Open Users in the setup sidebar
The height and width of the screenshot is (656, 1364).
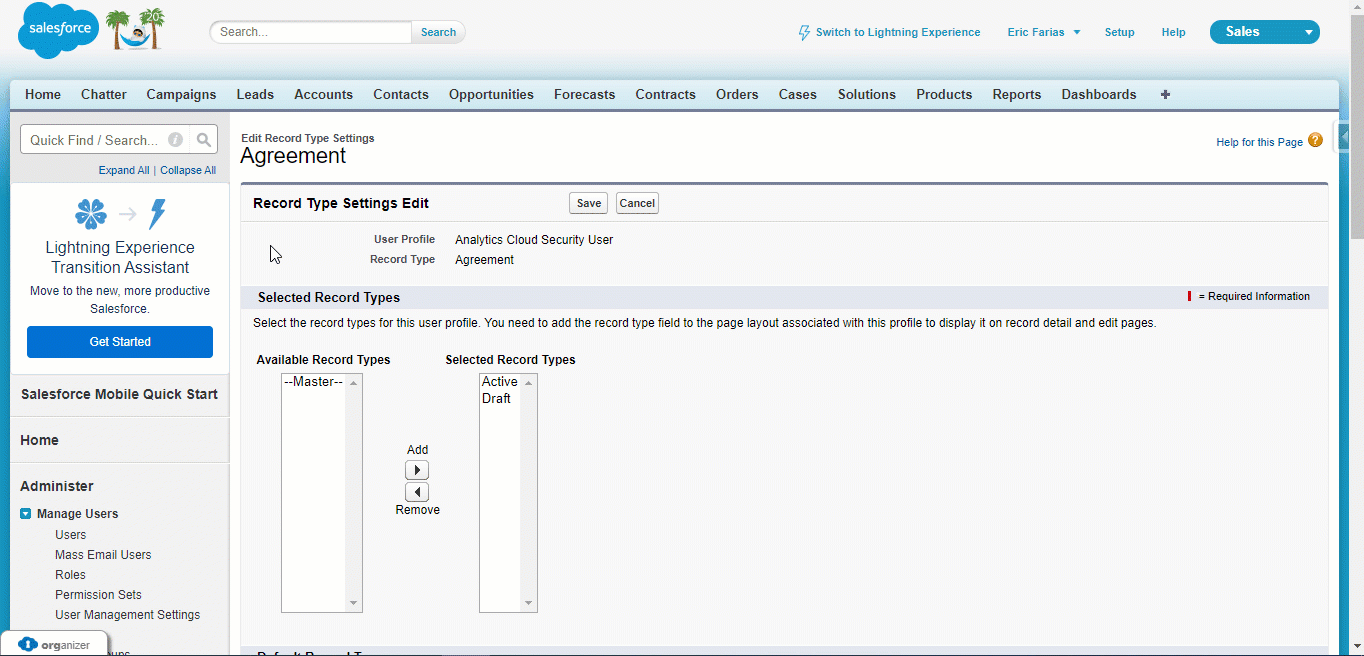pyautogui.click(x=71, y=535)
